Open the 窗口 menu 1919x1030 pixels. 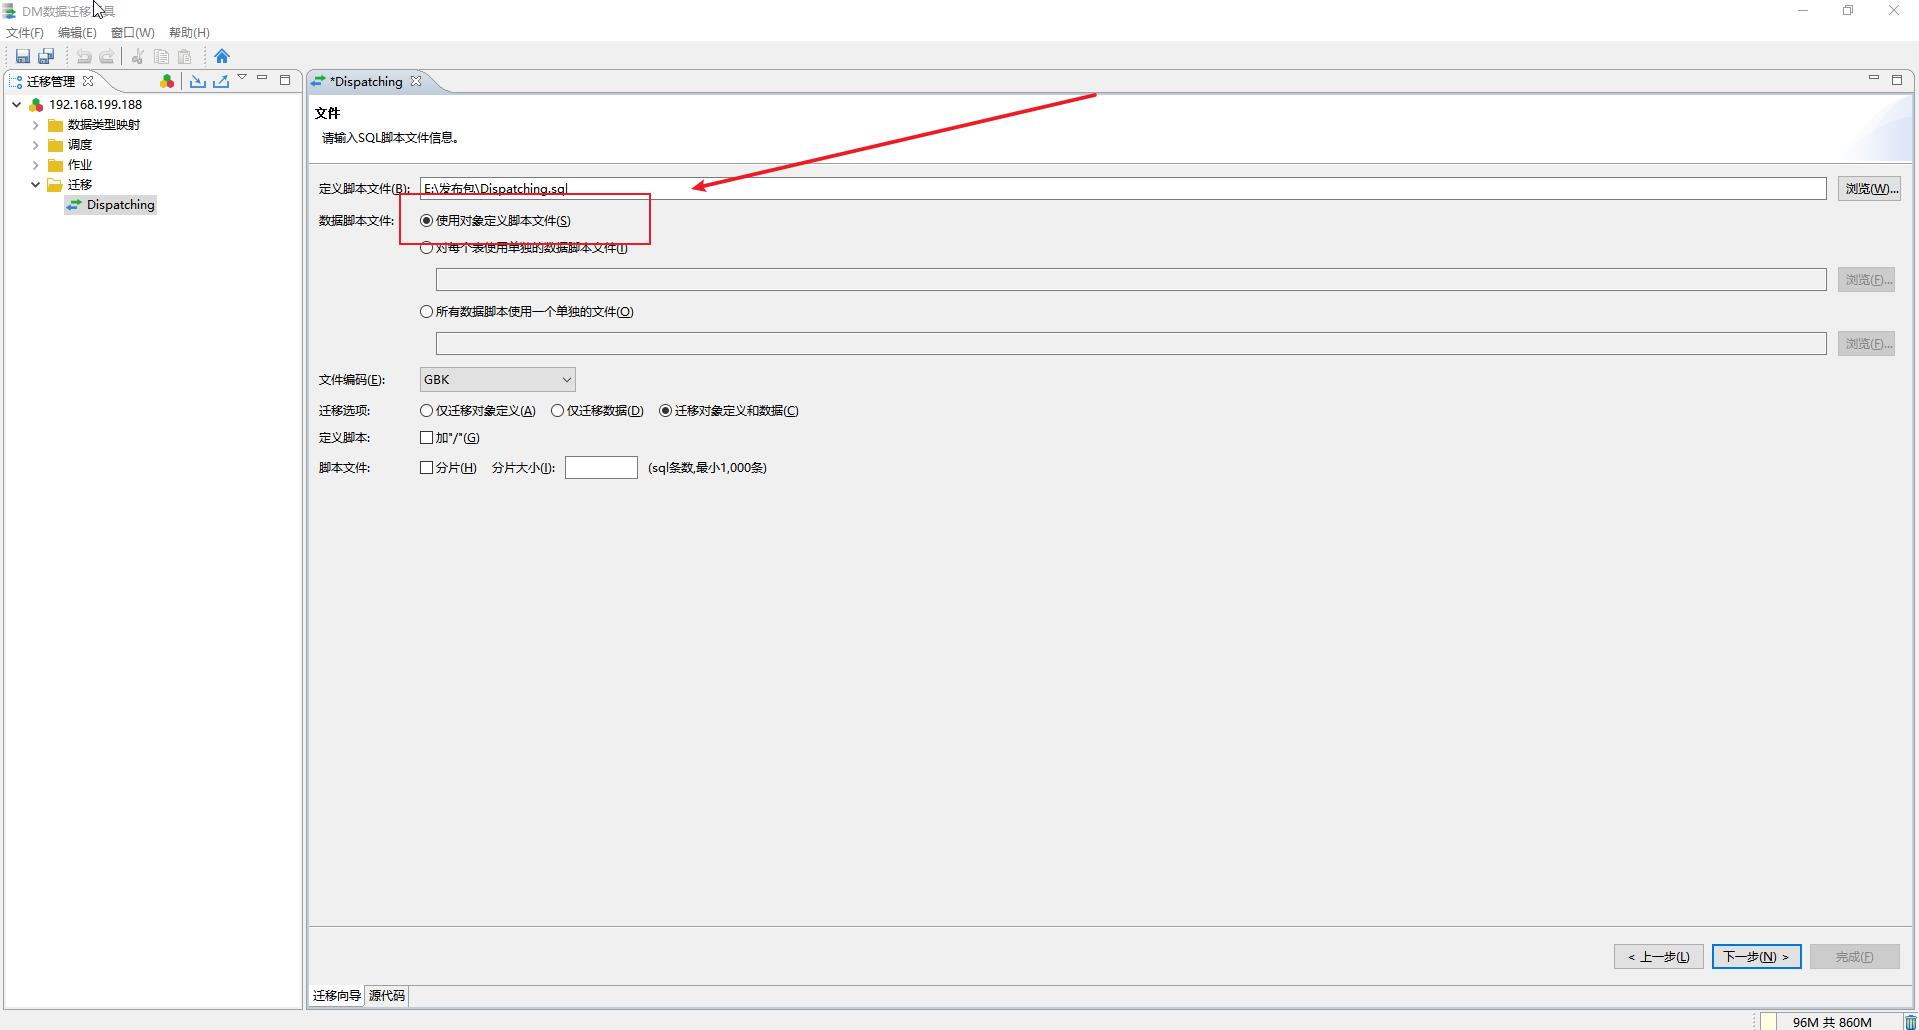[132, 33]
